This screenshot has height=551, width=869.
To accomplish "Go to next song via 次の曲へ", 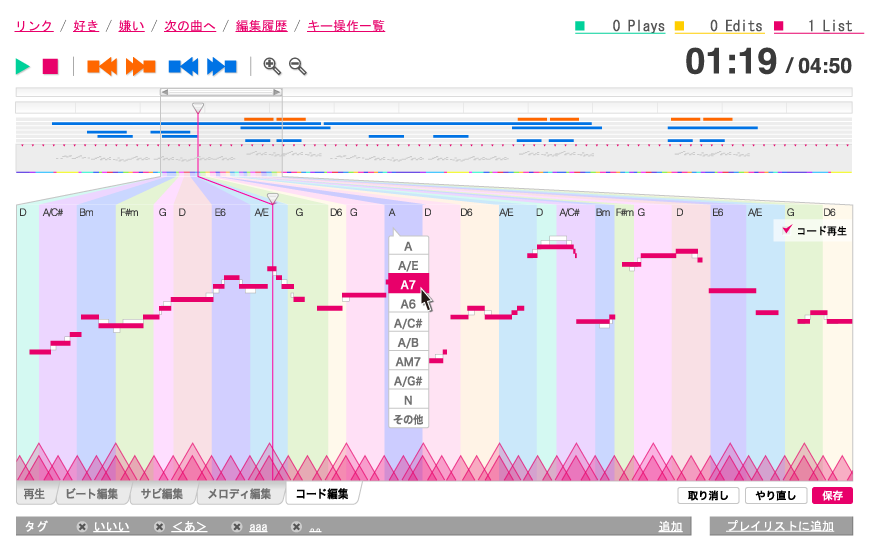I will tap(190, 25).
